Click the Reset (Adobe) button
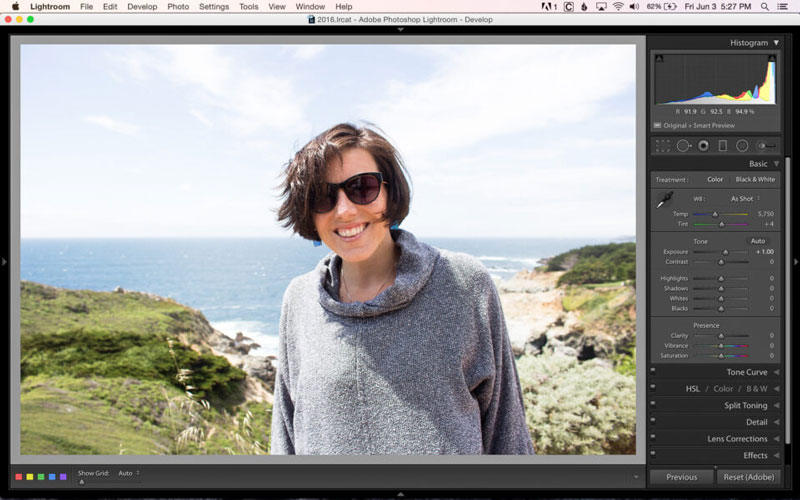Screen dimensions: 800x500 (748, 477)
